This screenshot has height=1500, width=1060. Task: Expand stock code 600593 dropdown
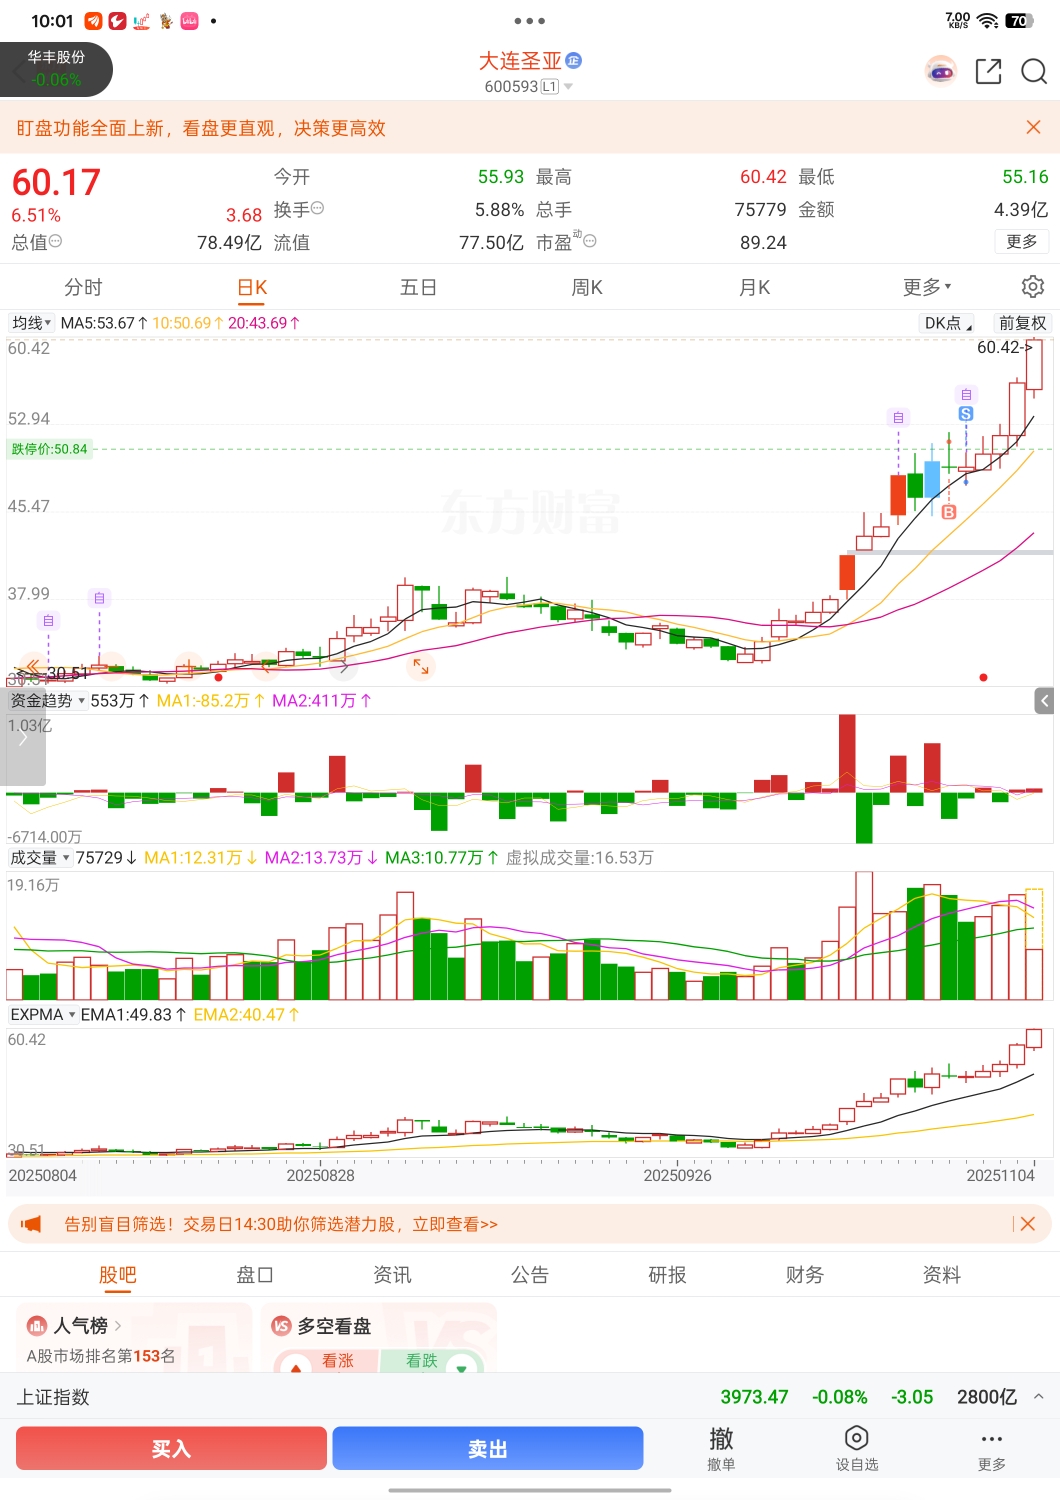point(568,87)
